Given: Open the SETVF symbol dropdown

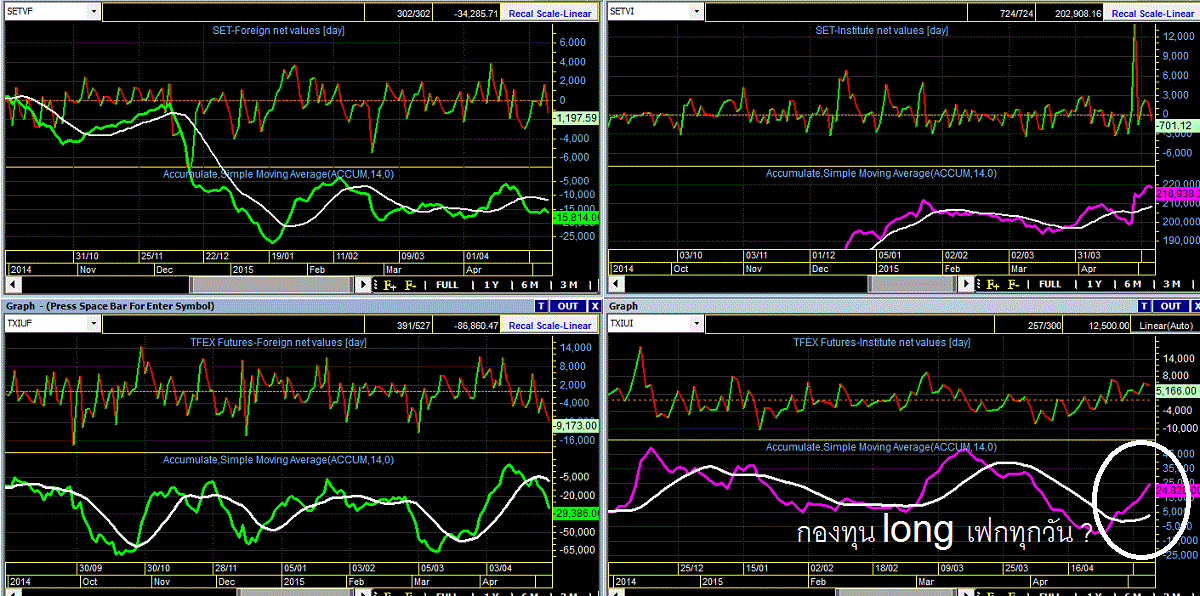Looking at the screenshot, I should coord(94,12).
